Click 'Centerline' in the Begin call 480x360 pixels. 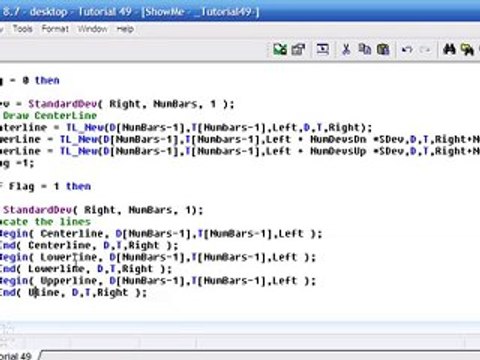tap(72, 234)
